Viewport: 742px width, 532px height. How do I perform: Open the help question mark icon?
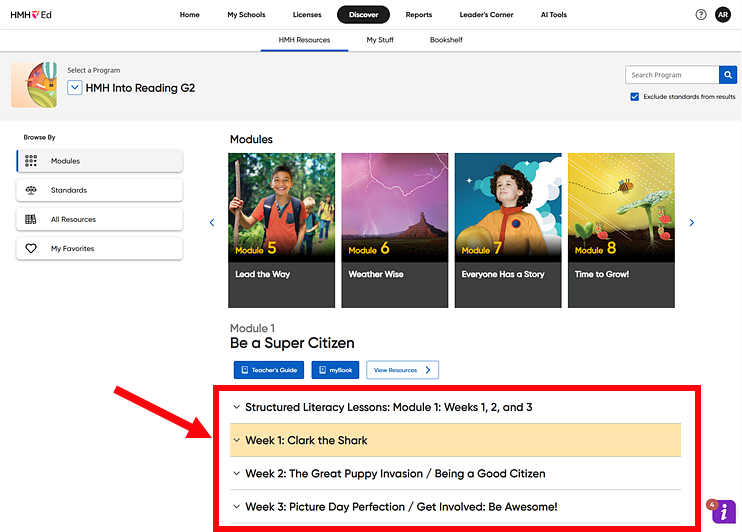point(701,15)
